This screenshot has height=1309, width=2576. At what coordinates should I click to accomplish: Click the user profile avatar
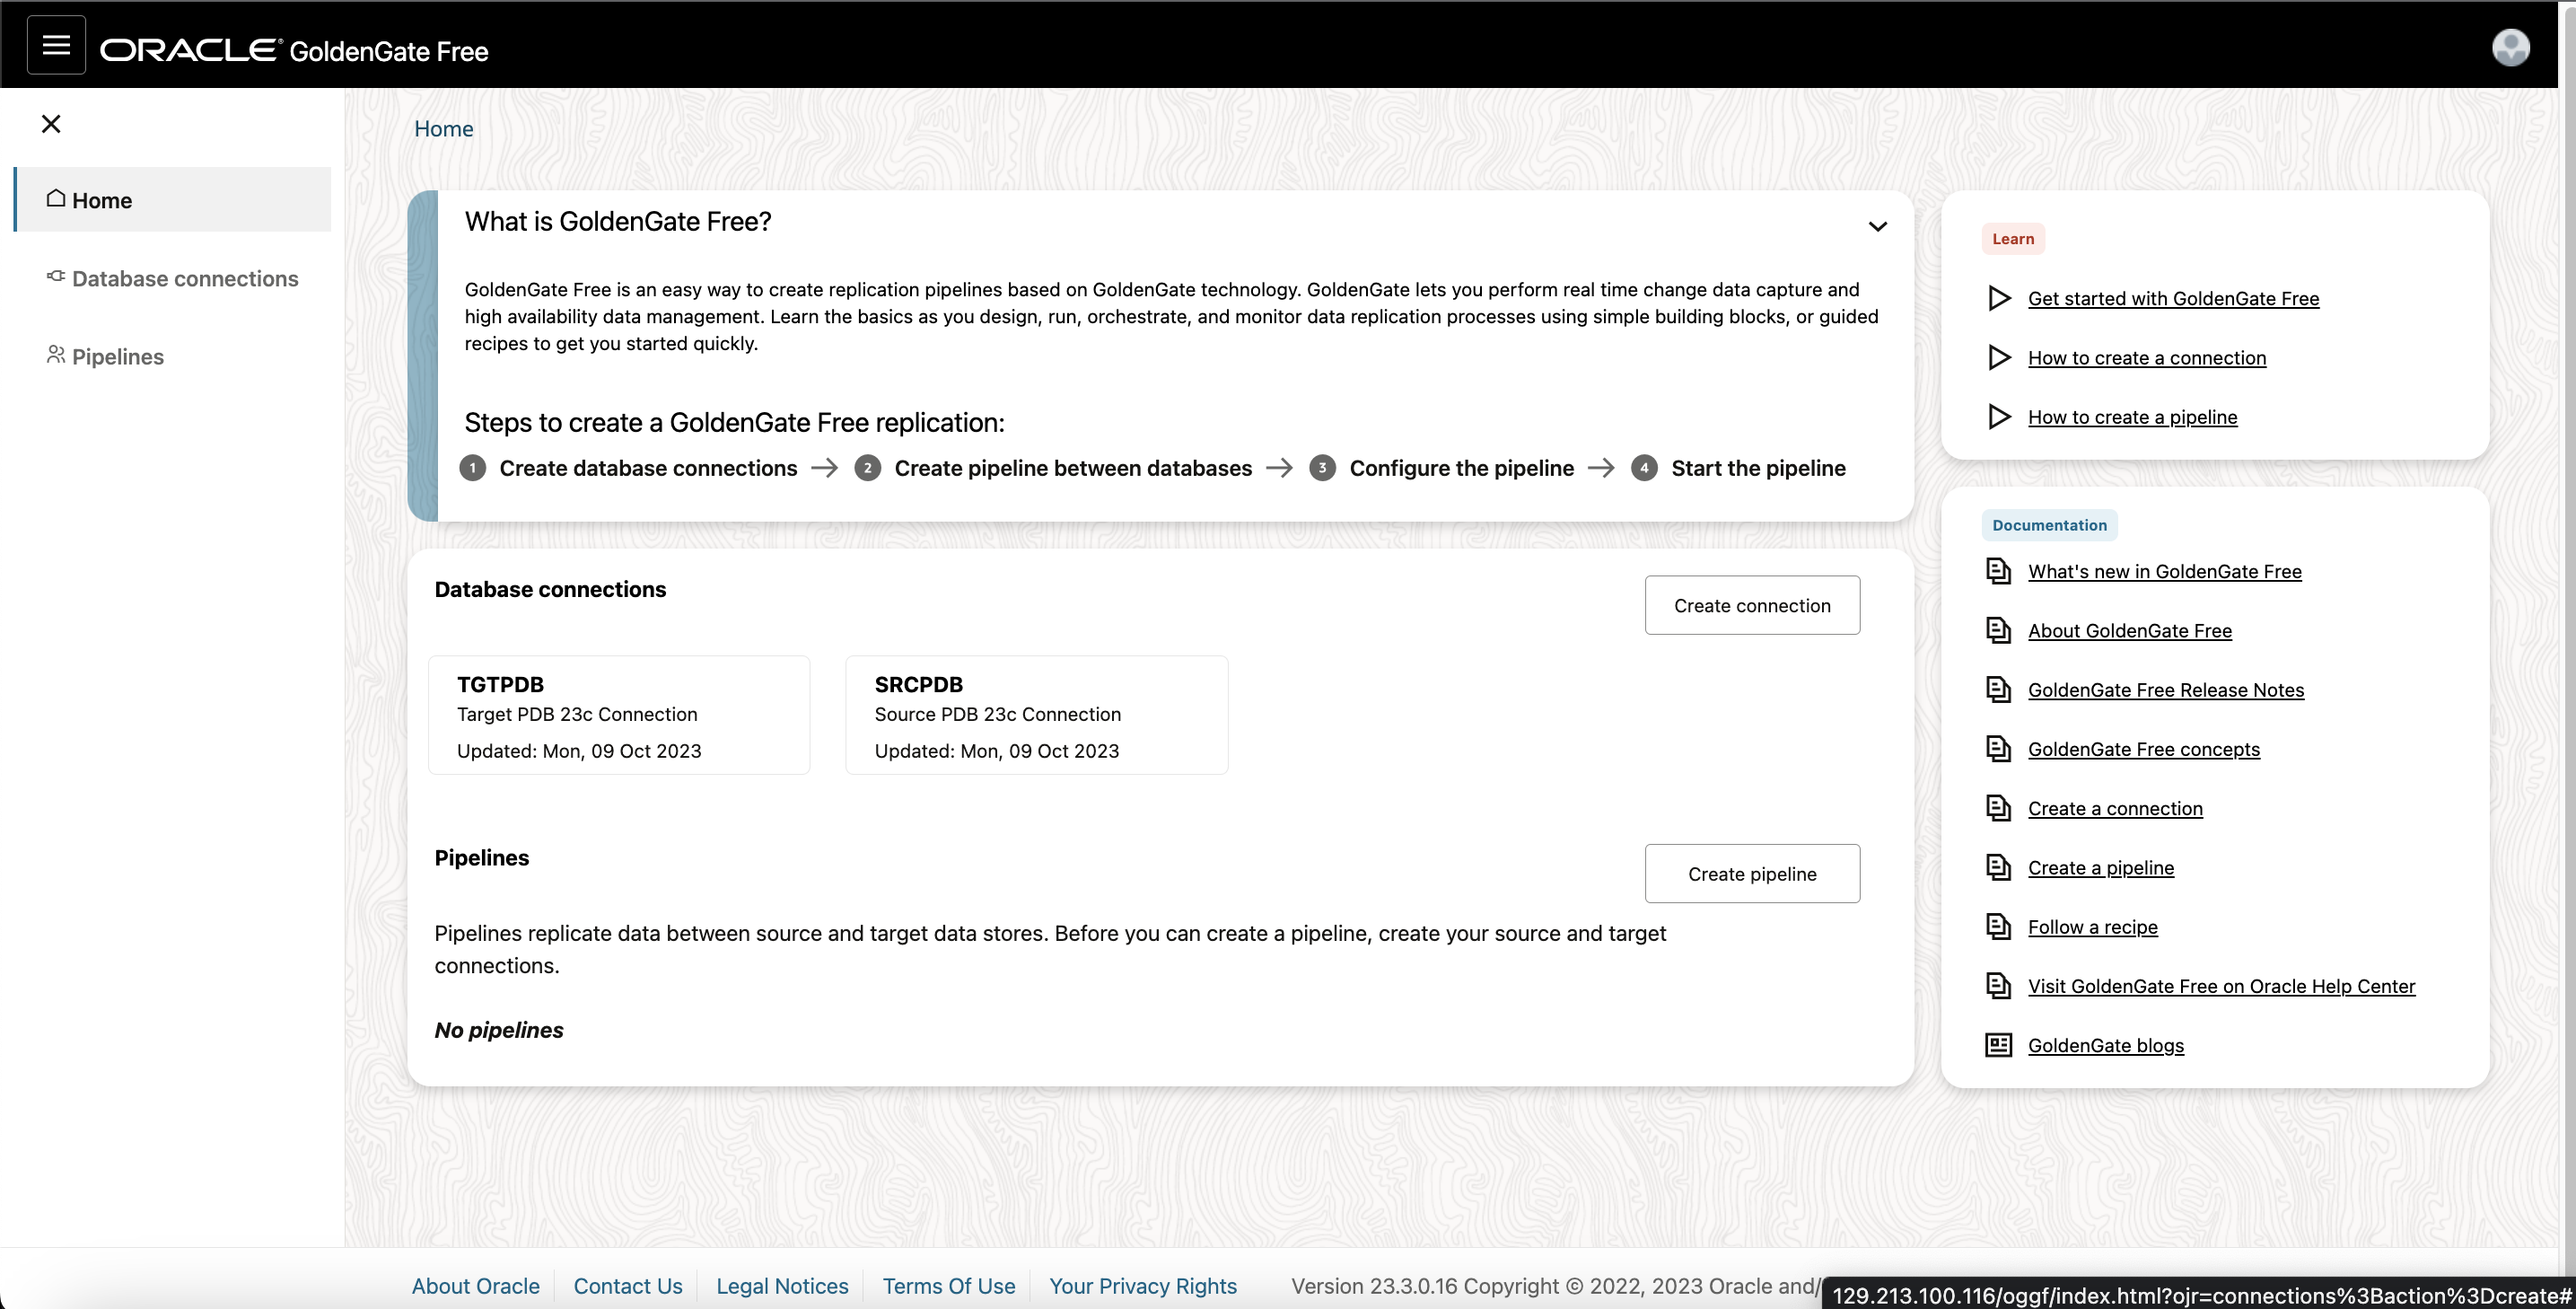(x=2511, y=46)
